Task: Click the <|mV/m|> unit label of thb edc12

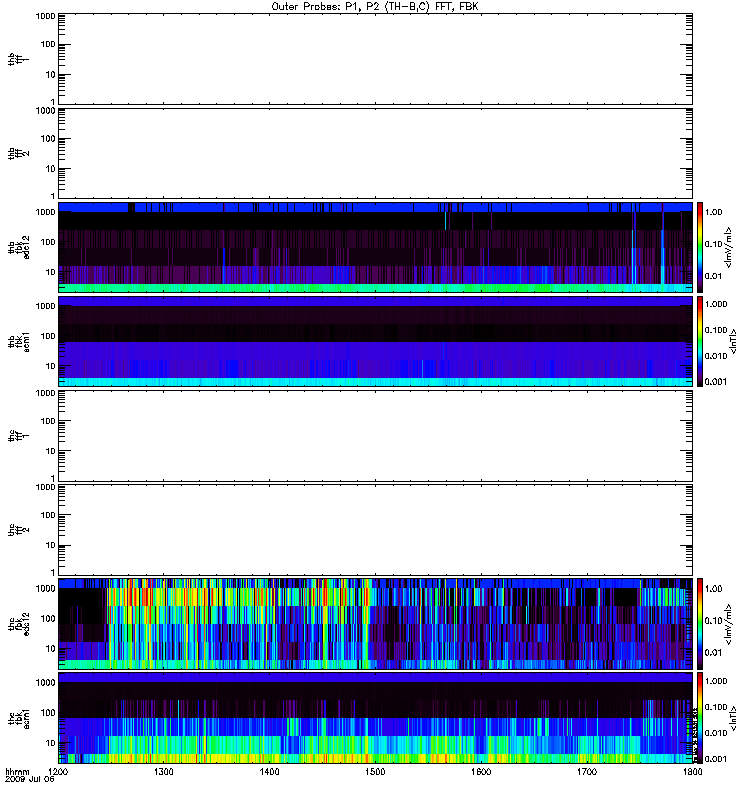Action: [728, 247]
